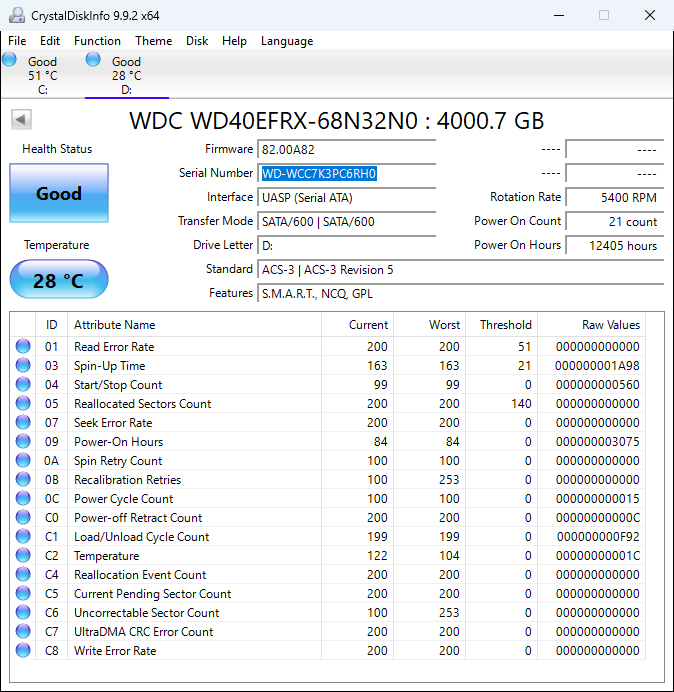Open the File menu

tap(17, 41)
